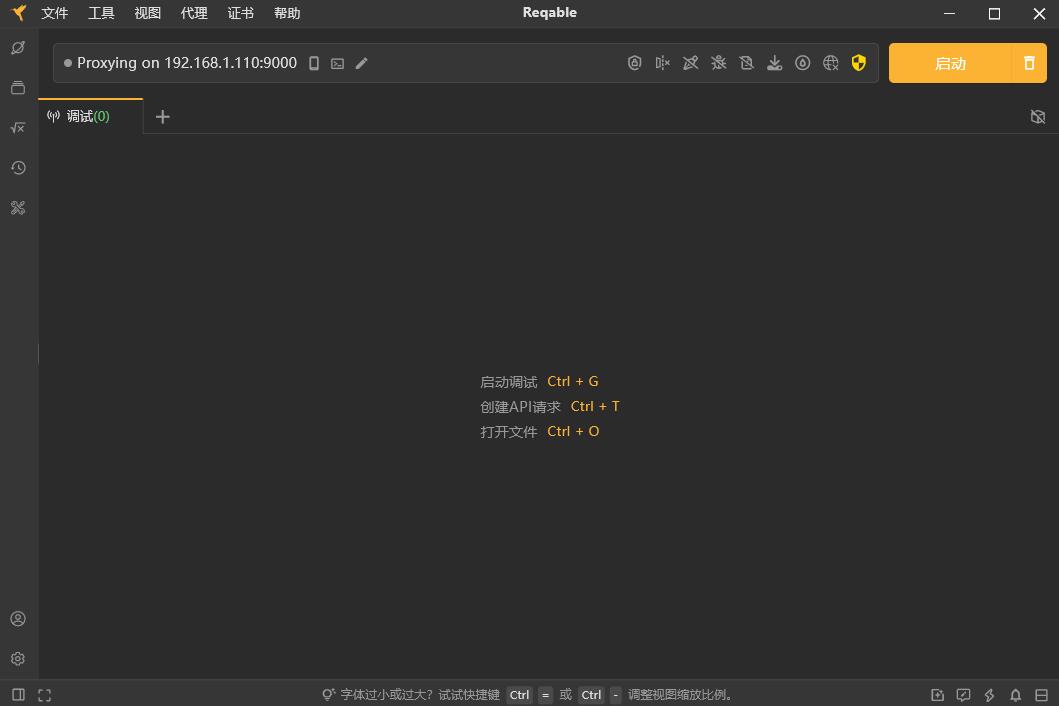The height and width of the screenshot is (706, 1059).
Task: Click the download throttling icon in the toolbar
Action: (774, 62)
